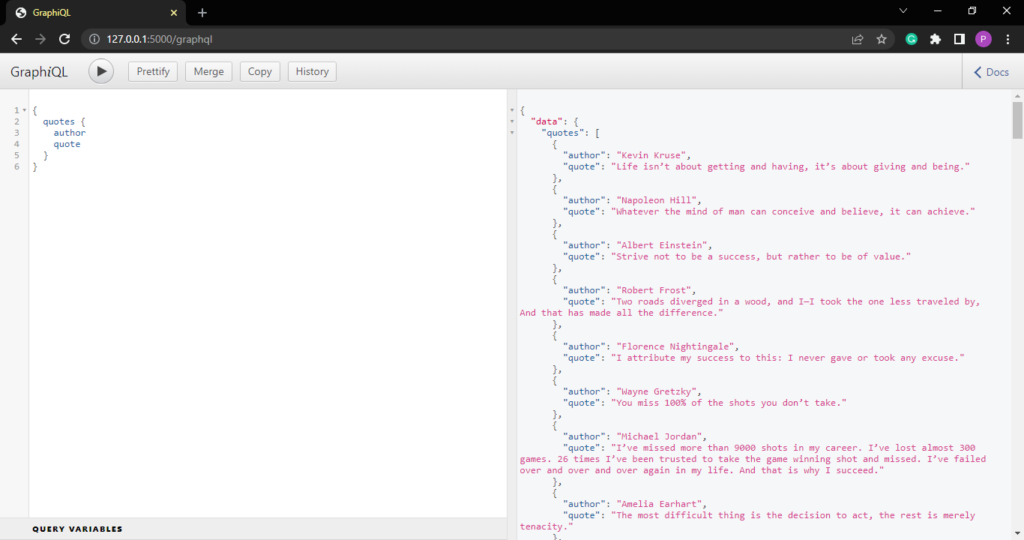Viewport: 1024px width, 540px height.
Task: Open the query History panel
Action: click(312, 71)
